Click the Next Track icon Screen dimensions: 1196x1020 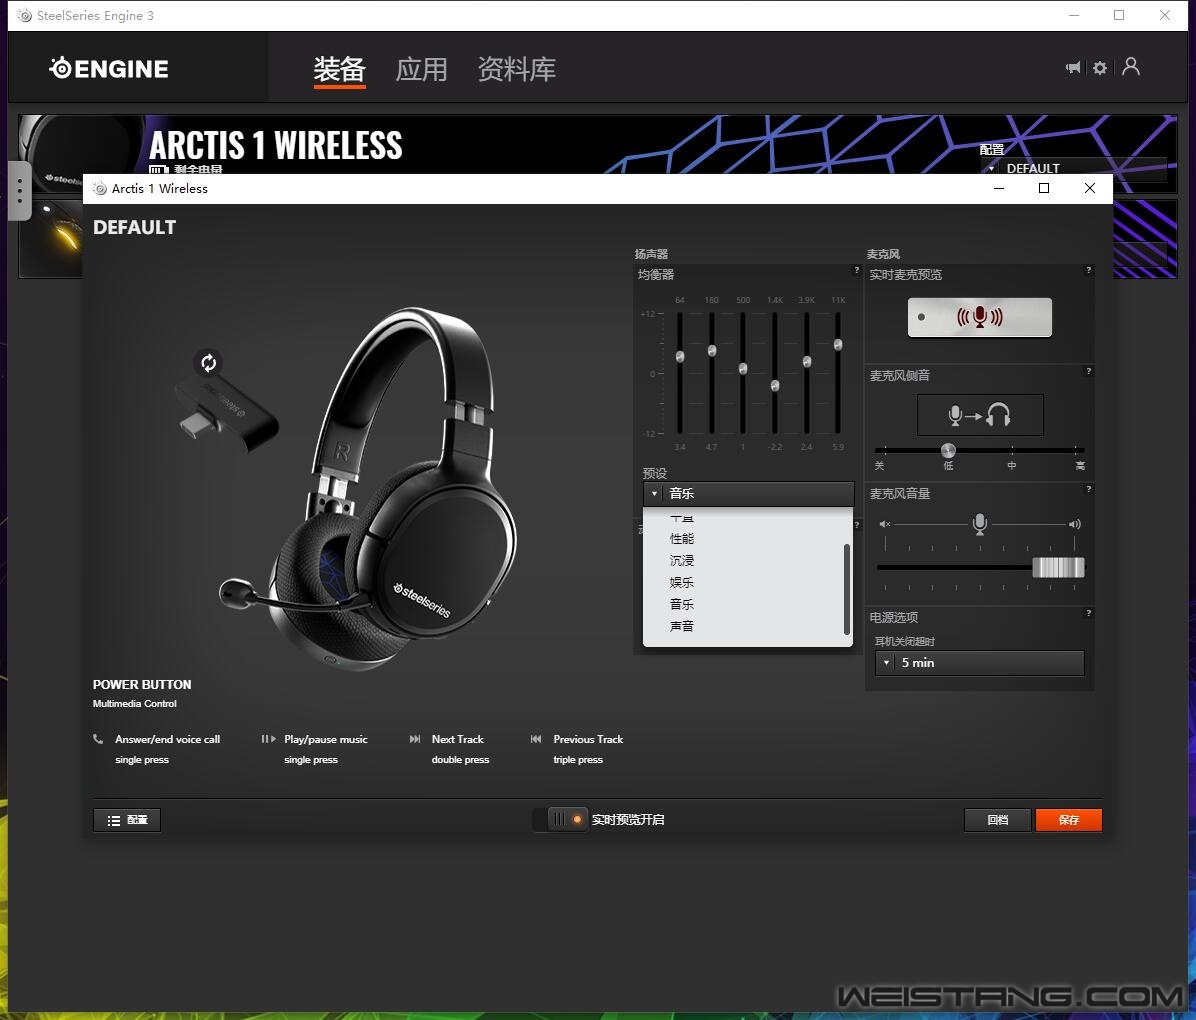[x=415, y=738]
